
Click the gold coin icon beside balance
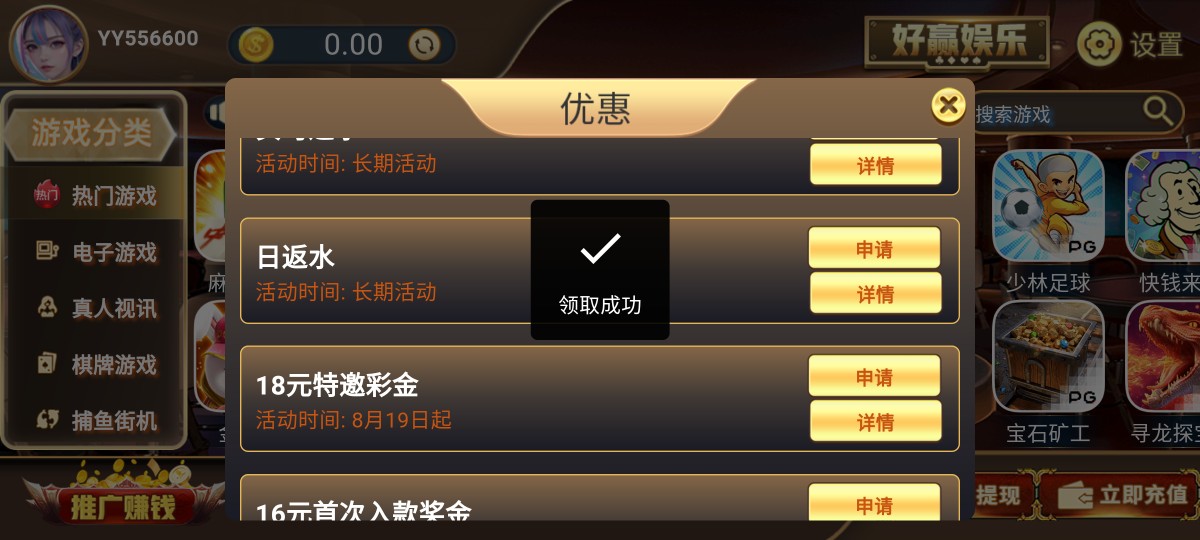click(256, 45)
